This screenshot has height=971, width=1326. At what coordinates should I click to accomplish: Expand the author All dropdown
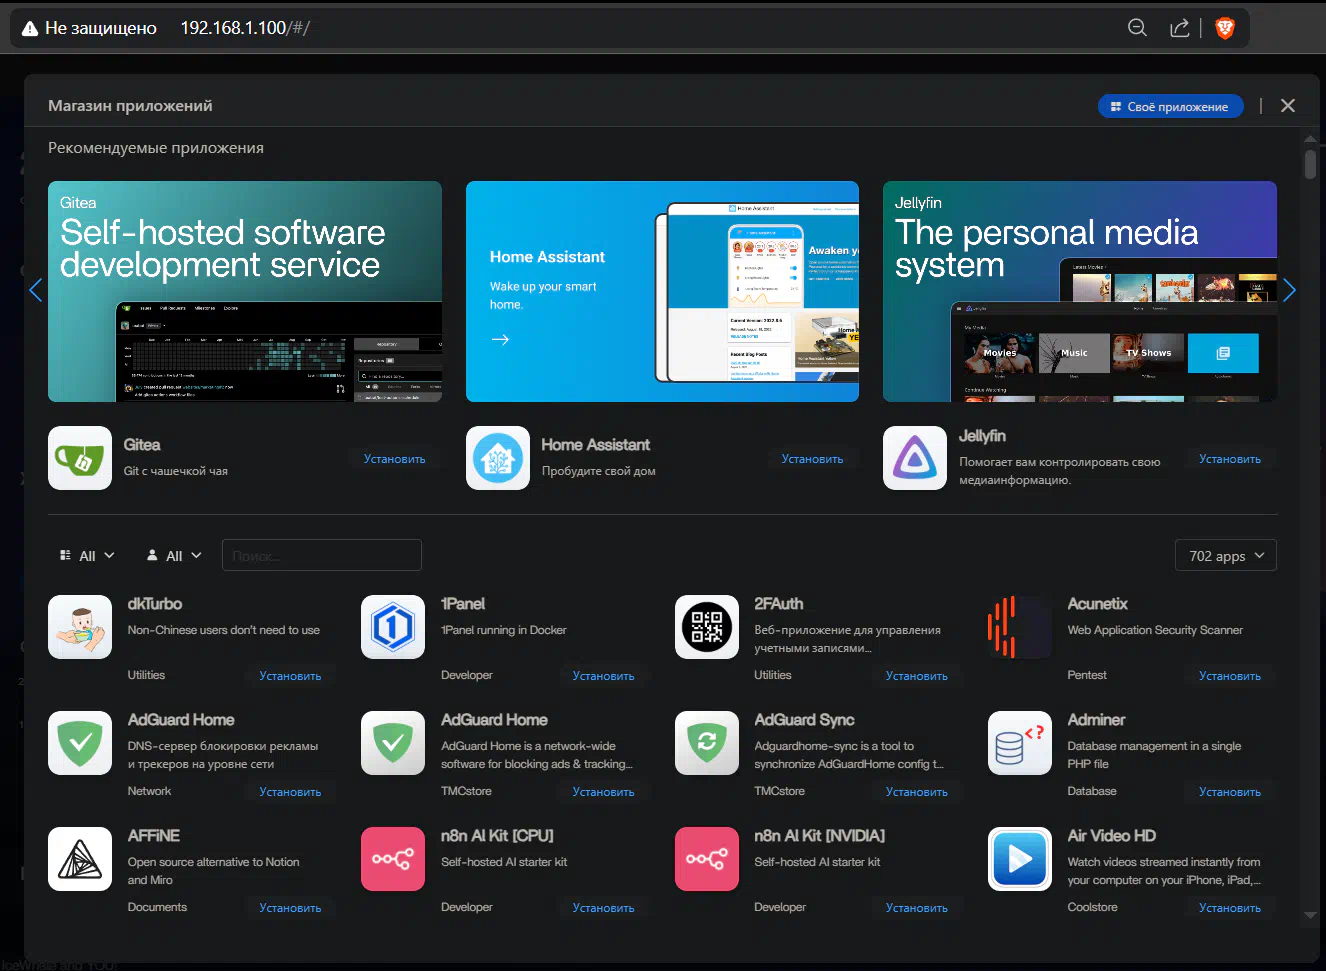pyautogui.click(x=174, y=556)
